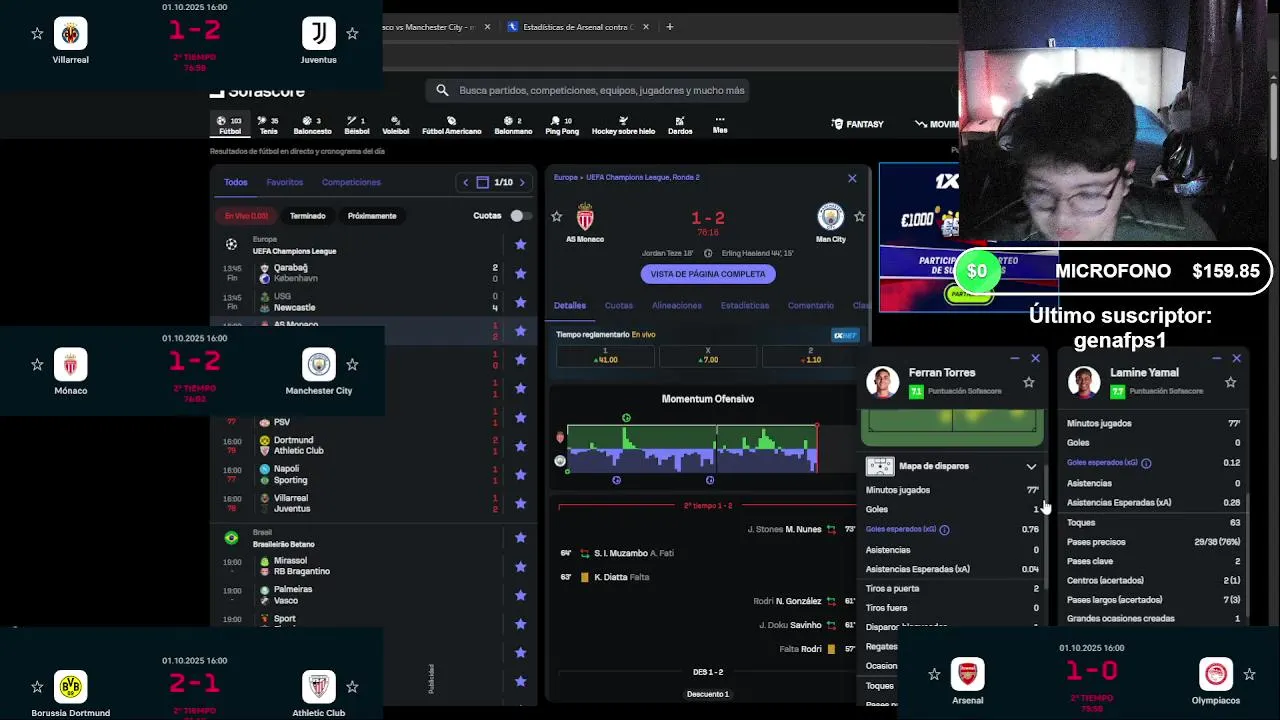Click the 64' substitution icon for Muzambo

point(584,553)
